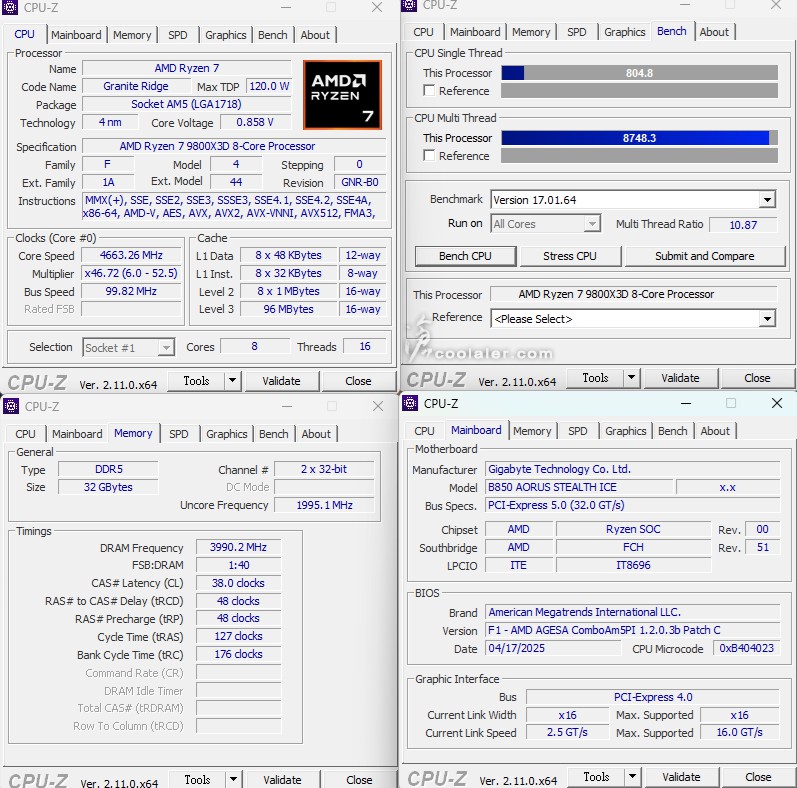Enable the Multi Thread Reference checkbox
Viewport: 797px width, 788px height.
pos(429,155)
